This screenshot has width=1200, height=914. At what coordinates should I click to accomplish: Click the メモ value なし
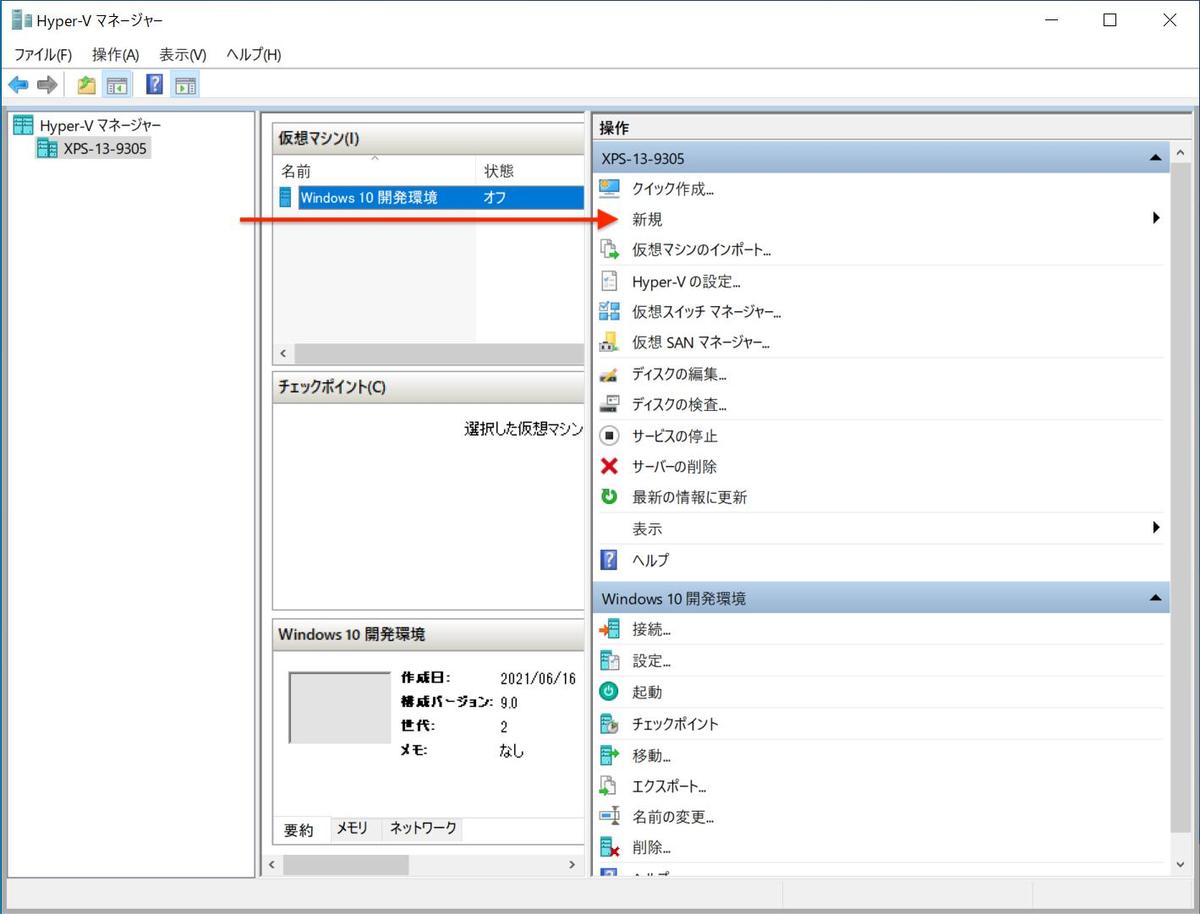(511, 750)
